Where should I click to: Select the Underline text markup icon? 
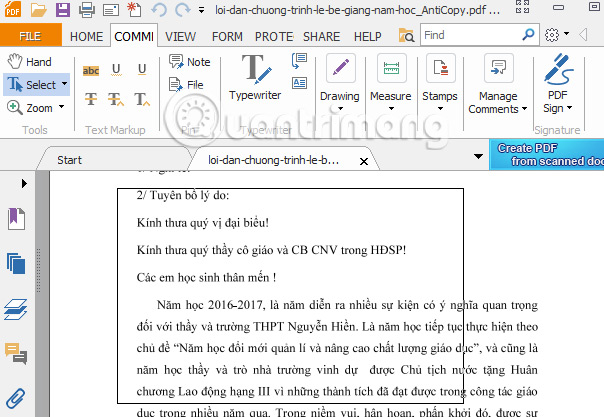tap(142, 69)
